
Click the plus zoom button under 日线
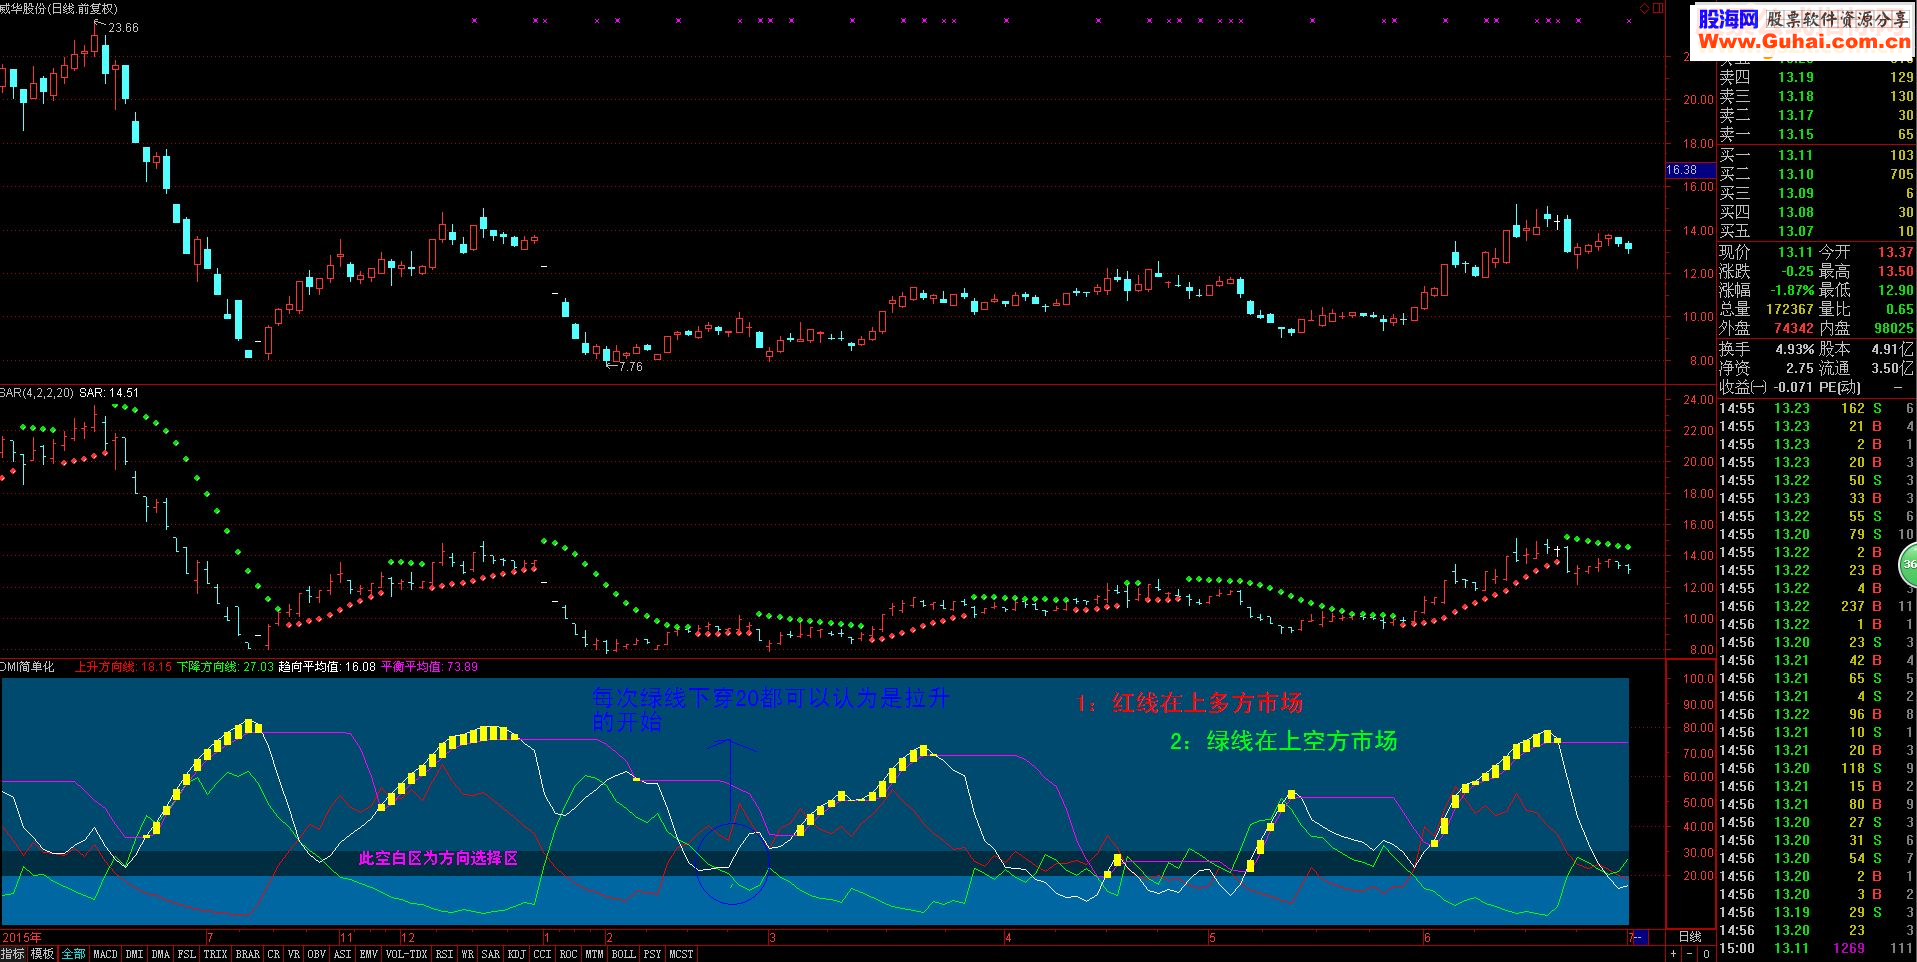(x=1673, y=954)
